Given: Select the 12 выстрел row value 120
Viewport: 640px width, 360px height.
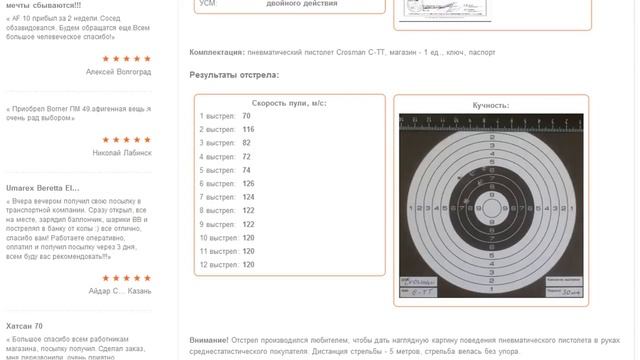Looking at the screenshot, I should [248, 265].
